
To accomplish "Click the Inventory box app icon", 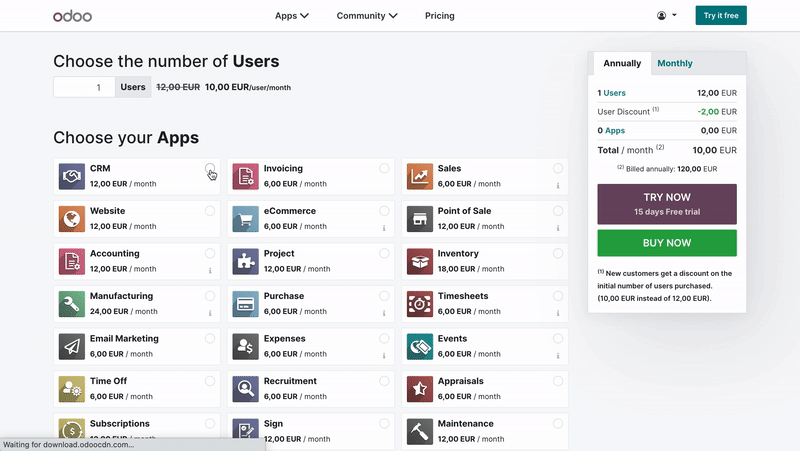I will pos(419,261).
